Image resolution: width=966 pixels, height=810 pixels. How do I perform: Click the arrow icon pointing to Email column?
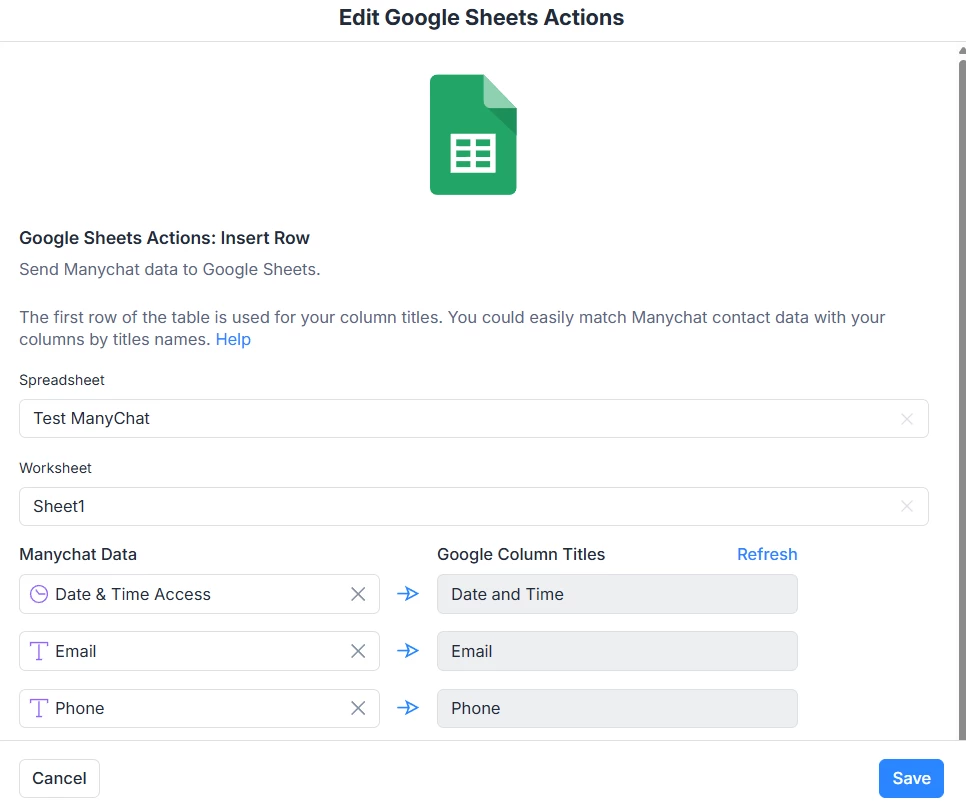click(x=408, y=651)
